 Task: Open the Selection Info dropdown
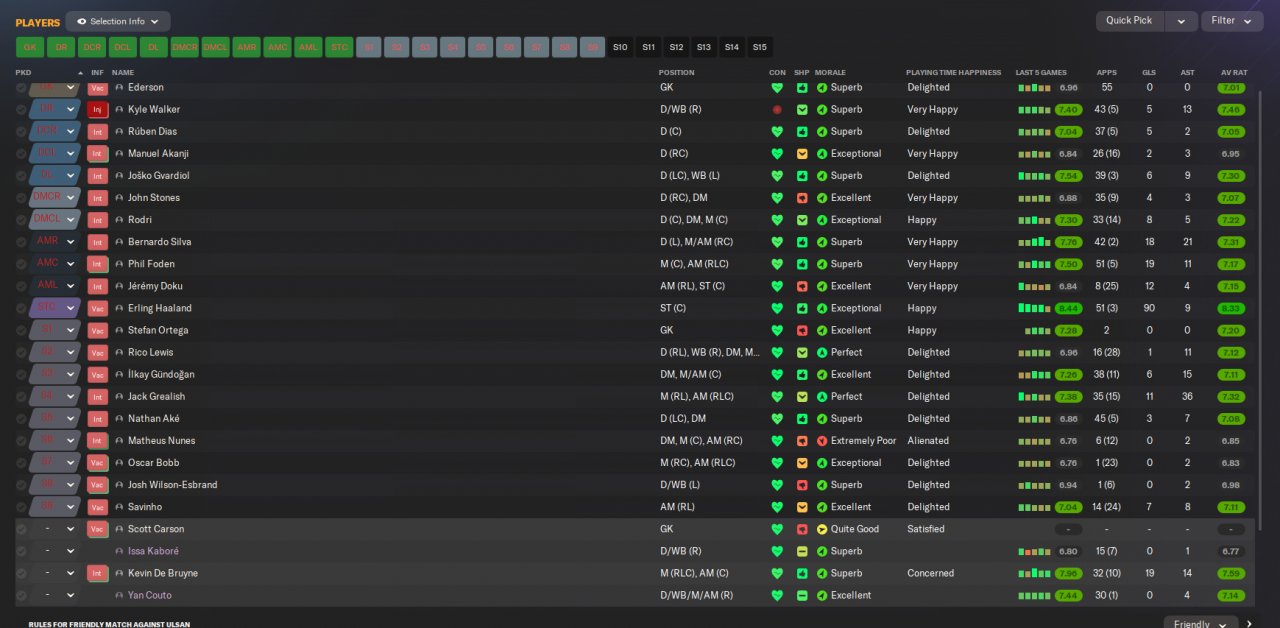tap(118, 21)
